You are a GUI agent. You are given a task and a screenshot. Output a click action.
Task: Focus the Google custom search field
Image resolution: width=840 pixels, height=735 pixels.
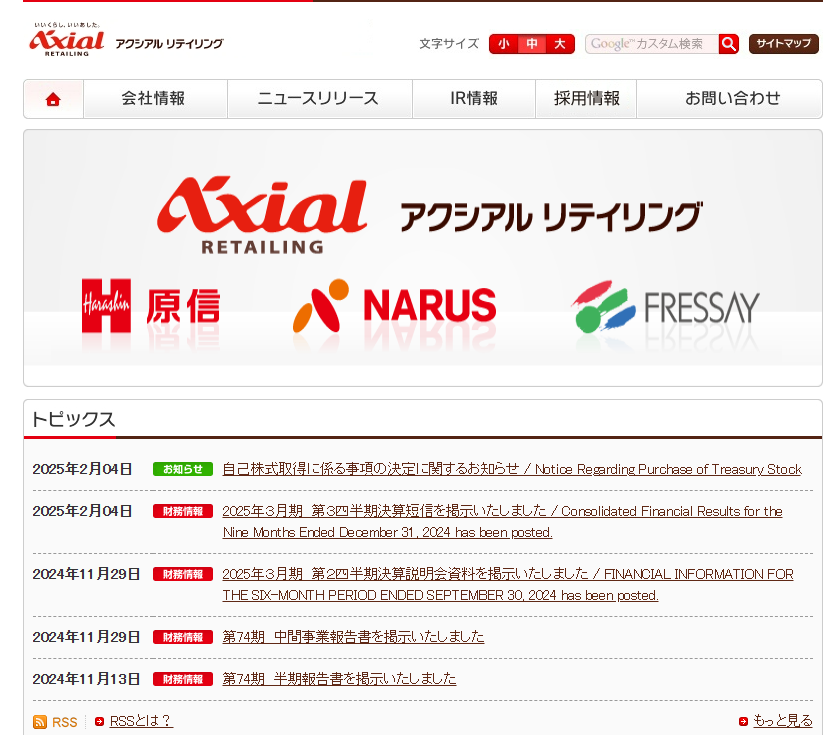coord(652,44)
